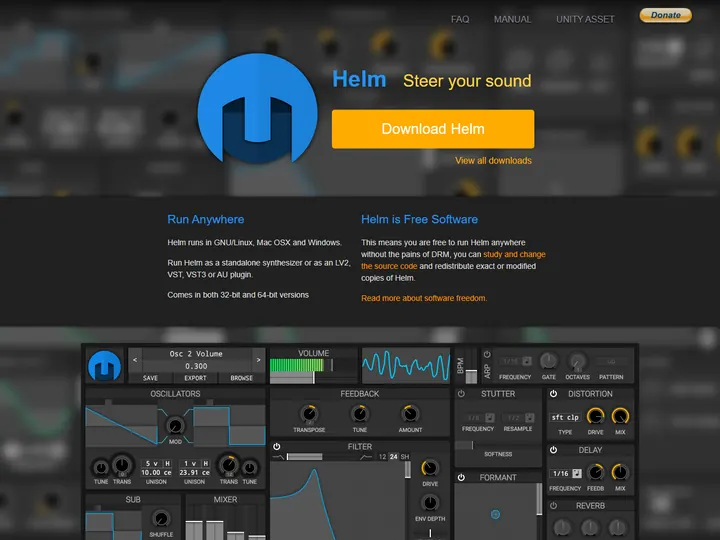Click the SAVE patch button
The height and width of the screenshot is (540, 720).
pos(150,378)
